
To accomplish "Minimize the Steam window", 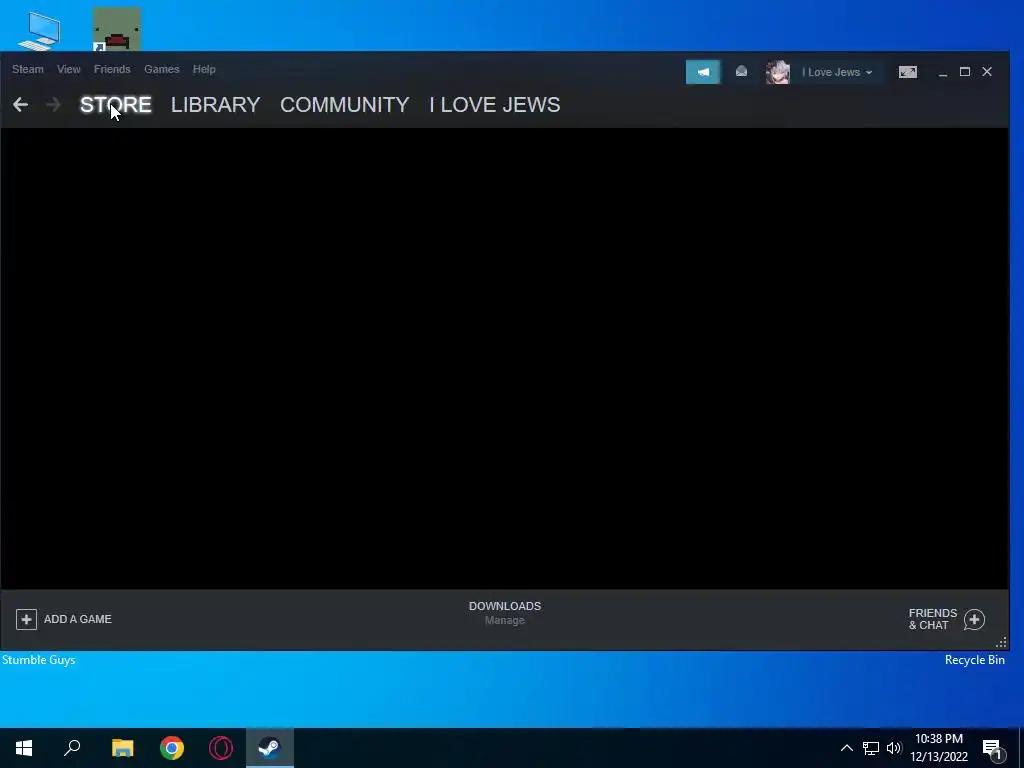I will click(942, 72).
